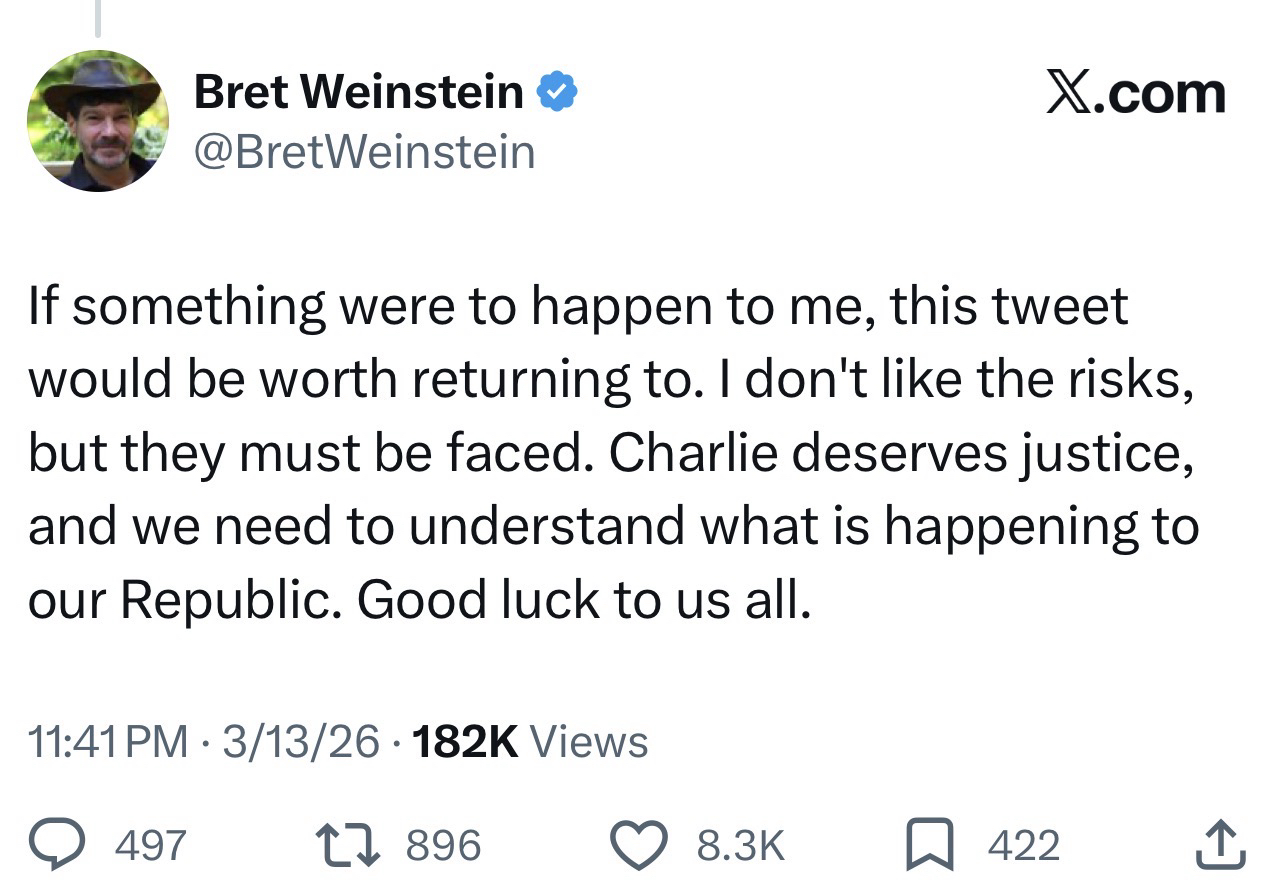View the 182K Views analytics
This screenshot has height=889, width=1284.
(x=529, y=742)
